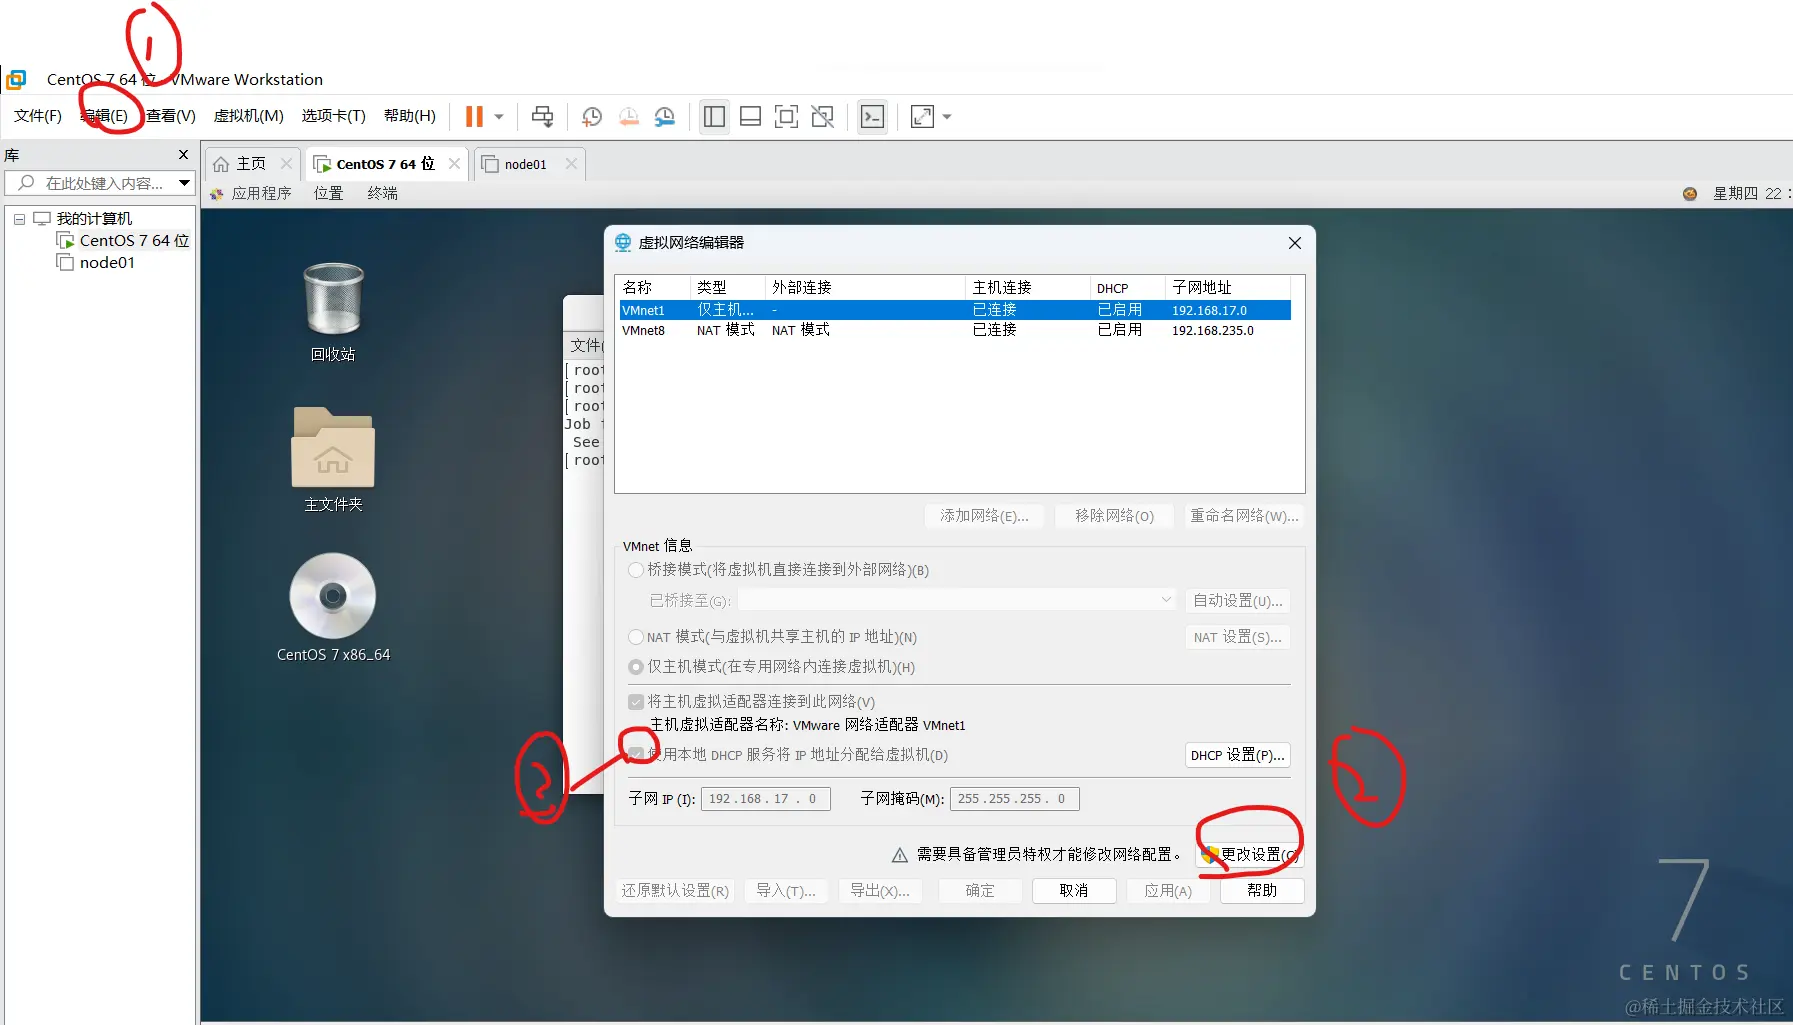Open the 终端 menu in the guest panel
This screenshot has width=1793, height=1025.
click(382, 193)
